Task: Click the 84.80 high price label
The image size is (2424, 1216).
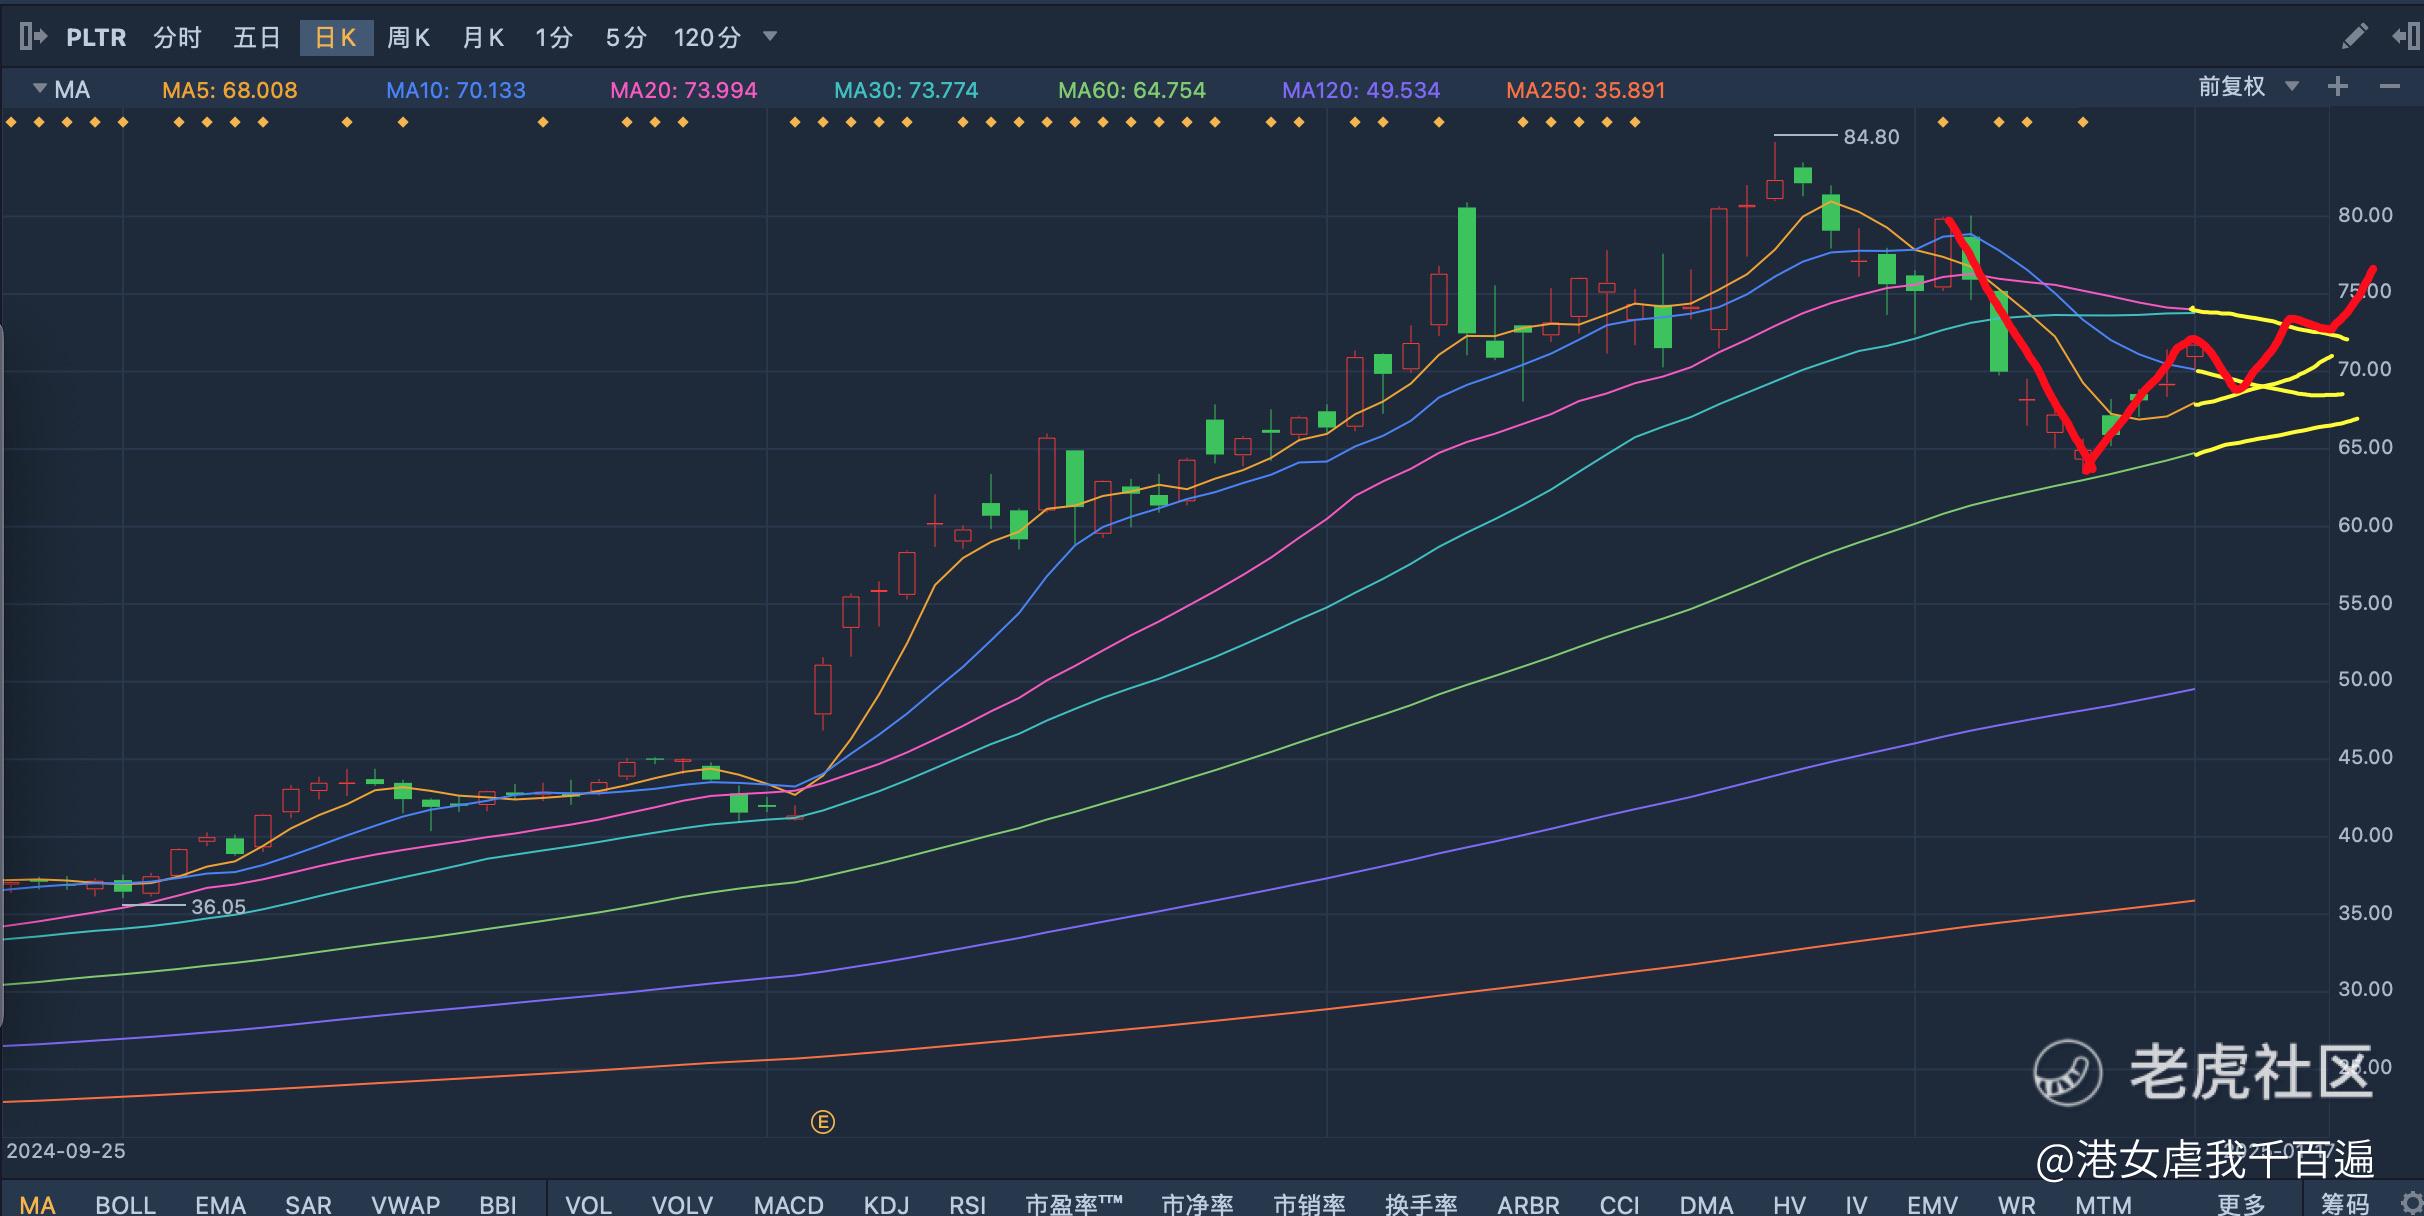Action: tap(1871, 137)
